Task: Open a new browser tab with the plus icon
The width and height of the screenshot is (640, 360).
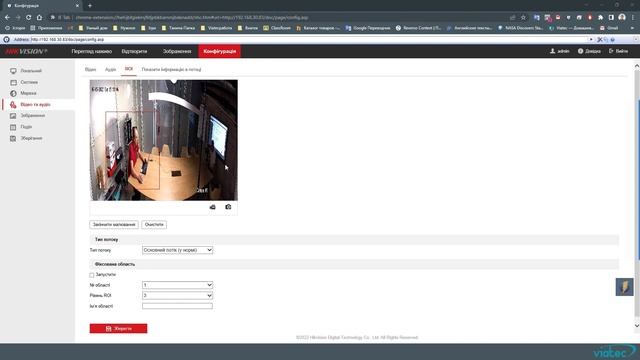Action: click(x=90, y=6)
